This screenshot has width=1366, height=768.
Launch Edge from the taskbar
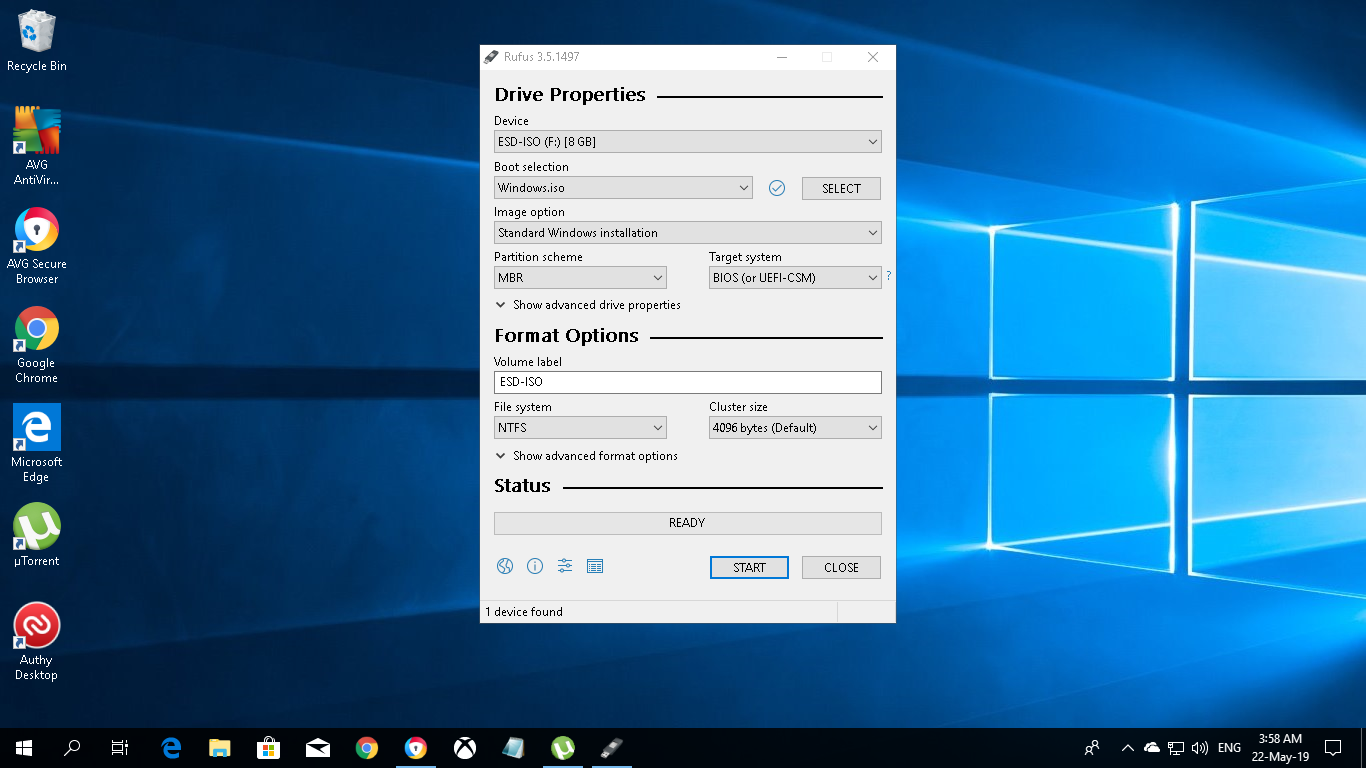(x=171, y=747)
